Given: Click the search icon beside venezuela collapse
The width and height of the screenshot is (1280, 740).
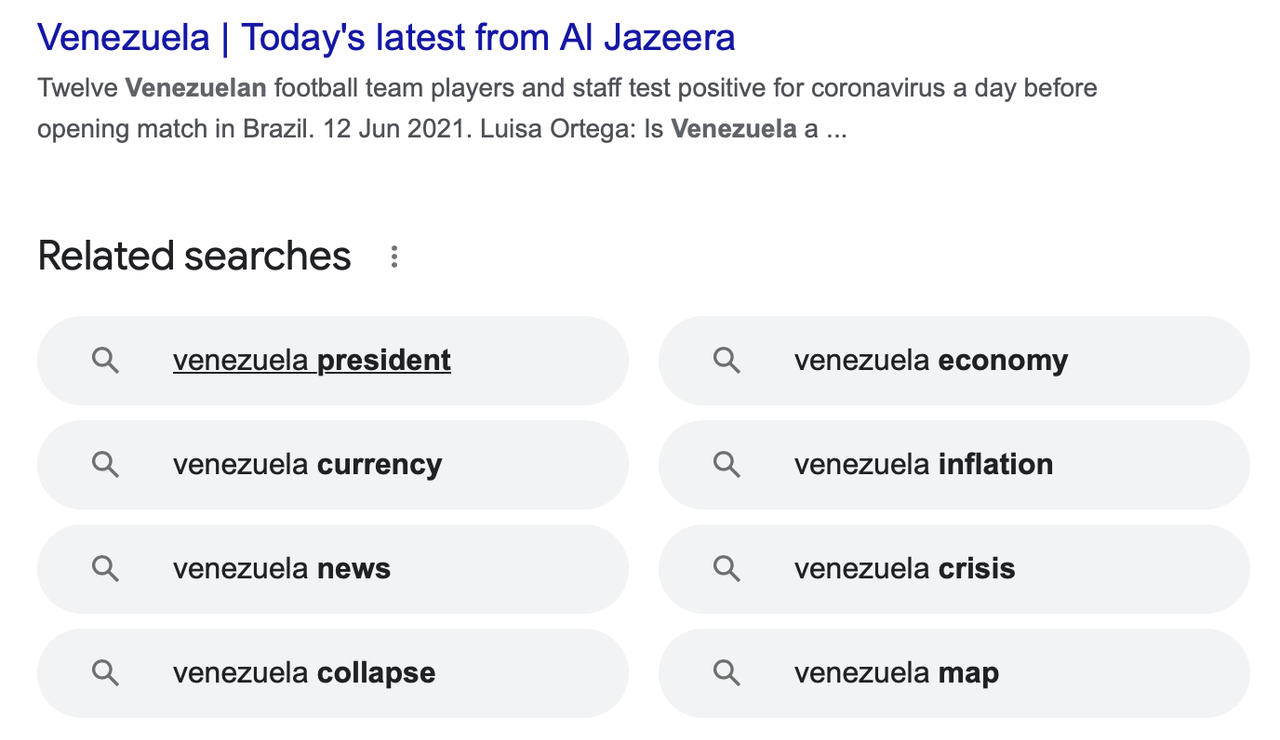Looking at the screenshot, I should pyautogui.click(x=106, y=673).
